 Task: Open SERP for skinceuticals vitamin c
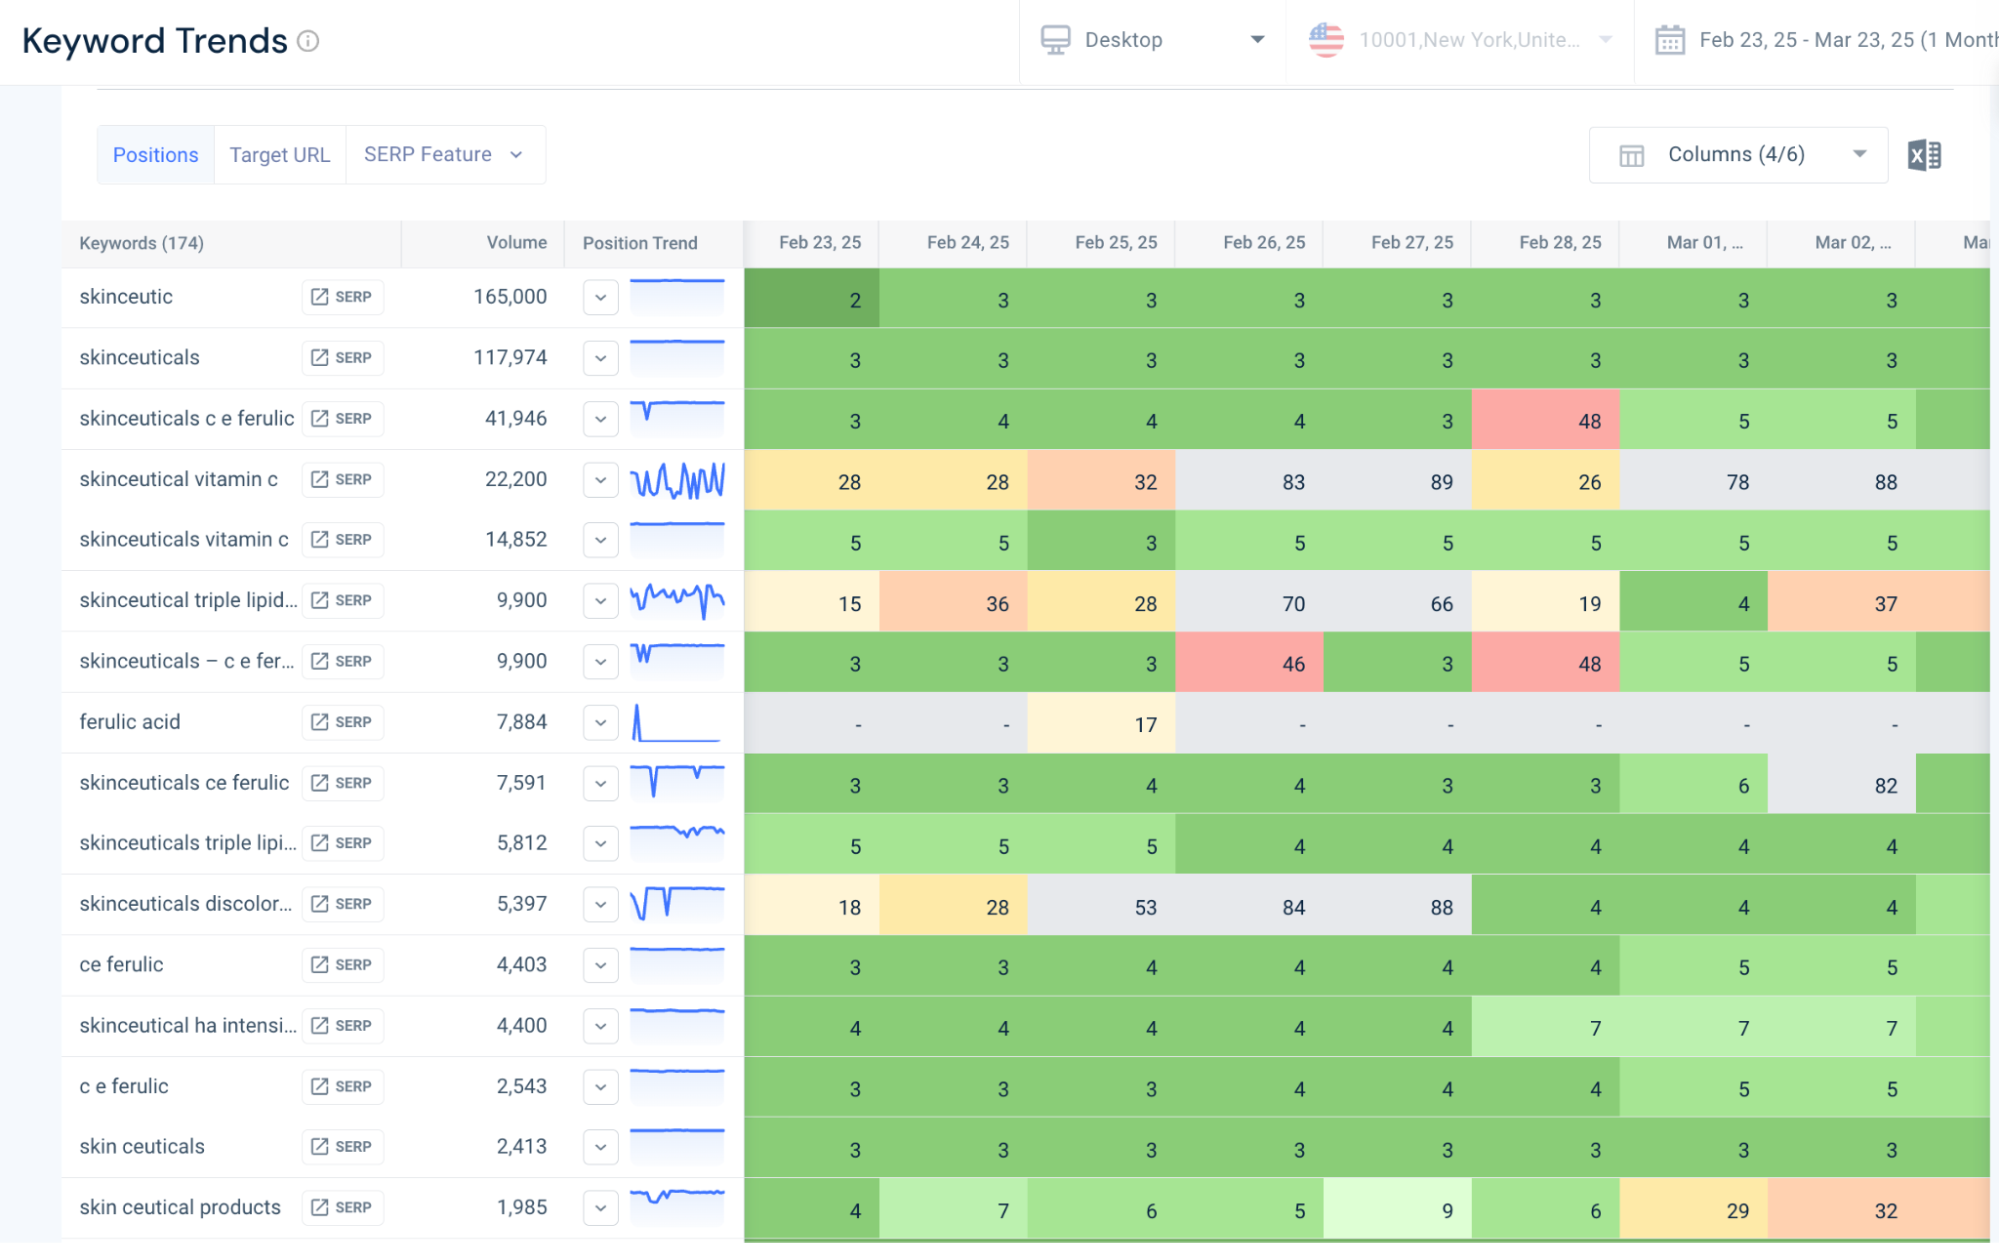click(342, 540)
